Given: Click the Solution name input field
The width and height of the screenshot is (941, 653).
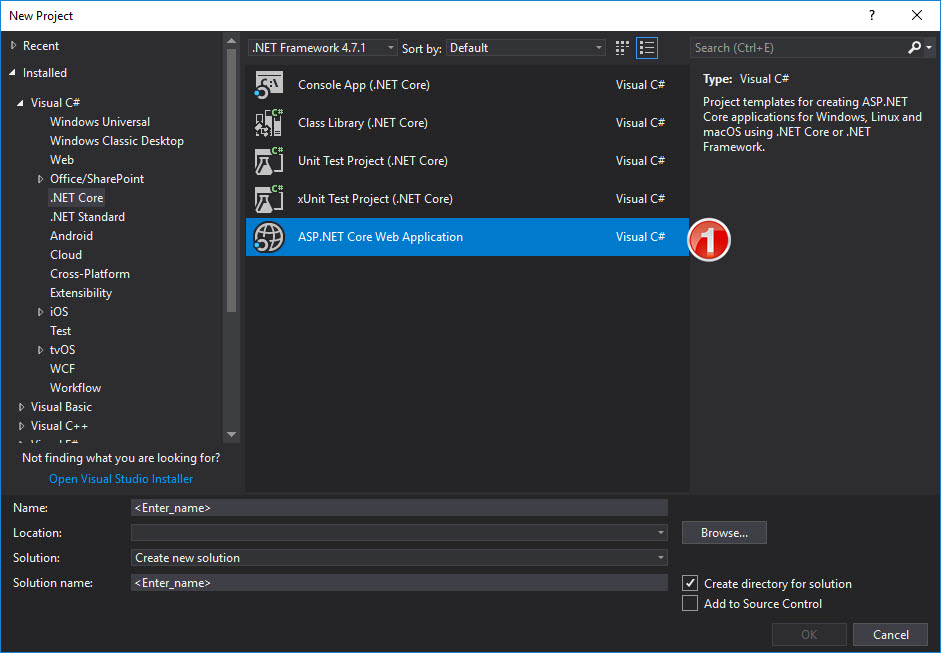Looking at the screenshot, I should pos(399,583).
